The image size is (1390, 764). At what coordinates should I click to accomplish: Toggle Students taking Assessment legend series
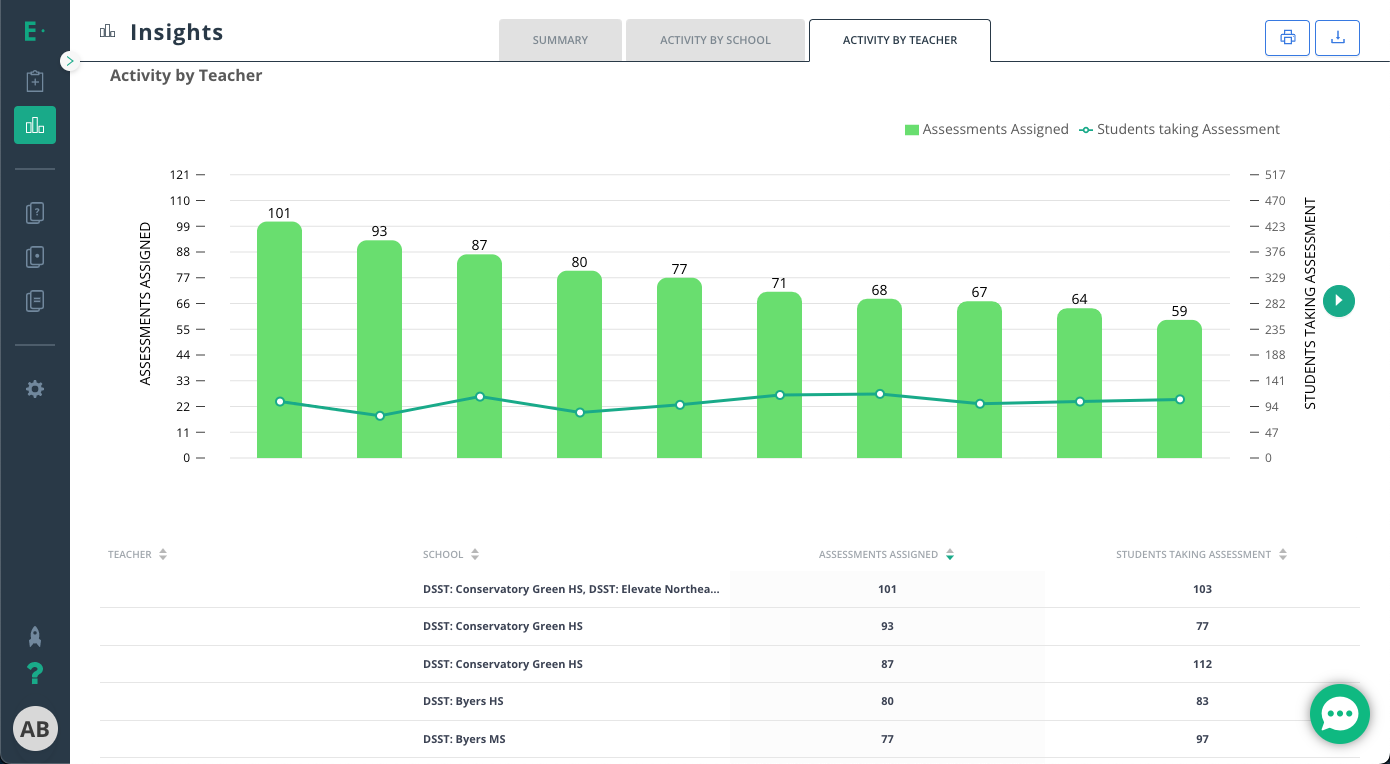[x=1180, y=129]
